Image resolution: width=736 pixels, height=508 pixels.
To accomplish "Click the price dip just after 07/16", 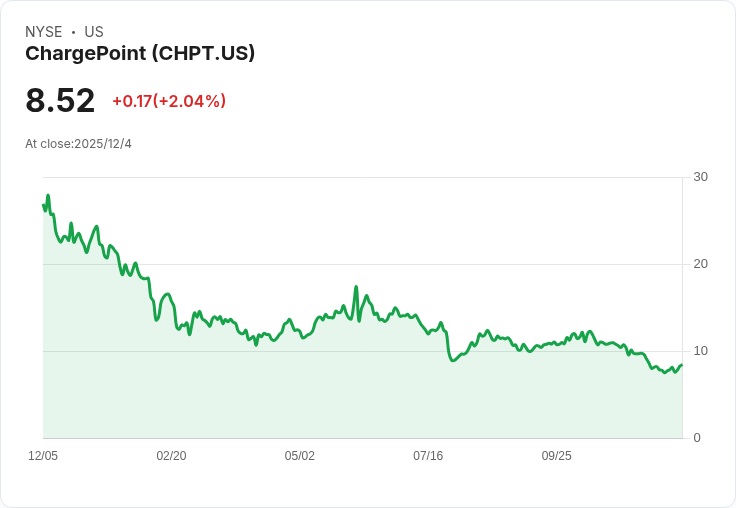I will [x=453, y=360].
